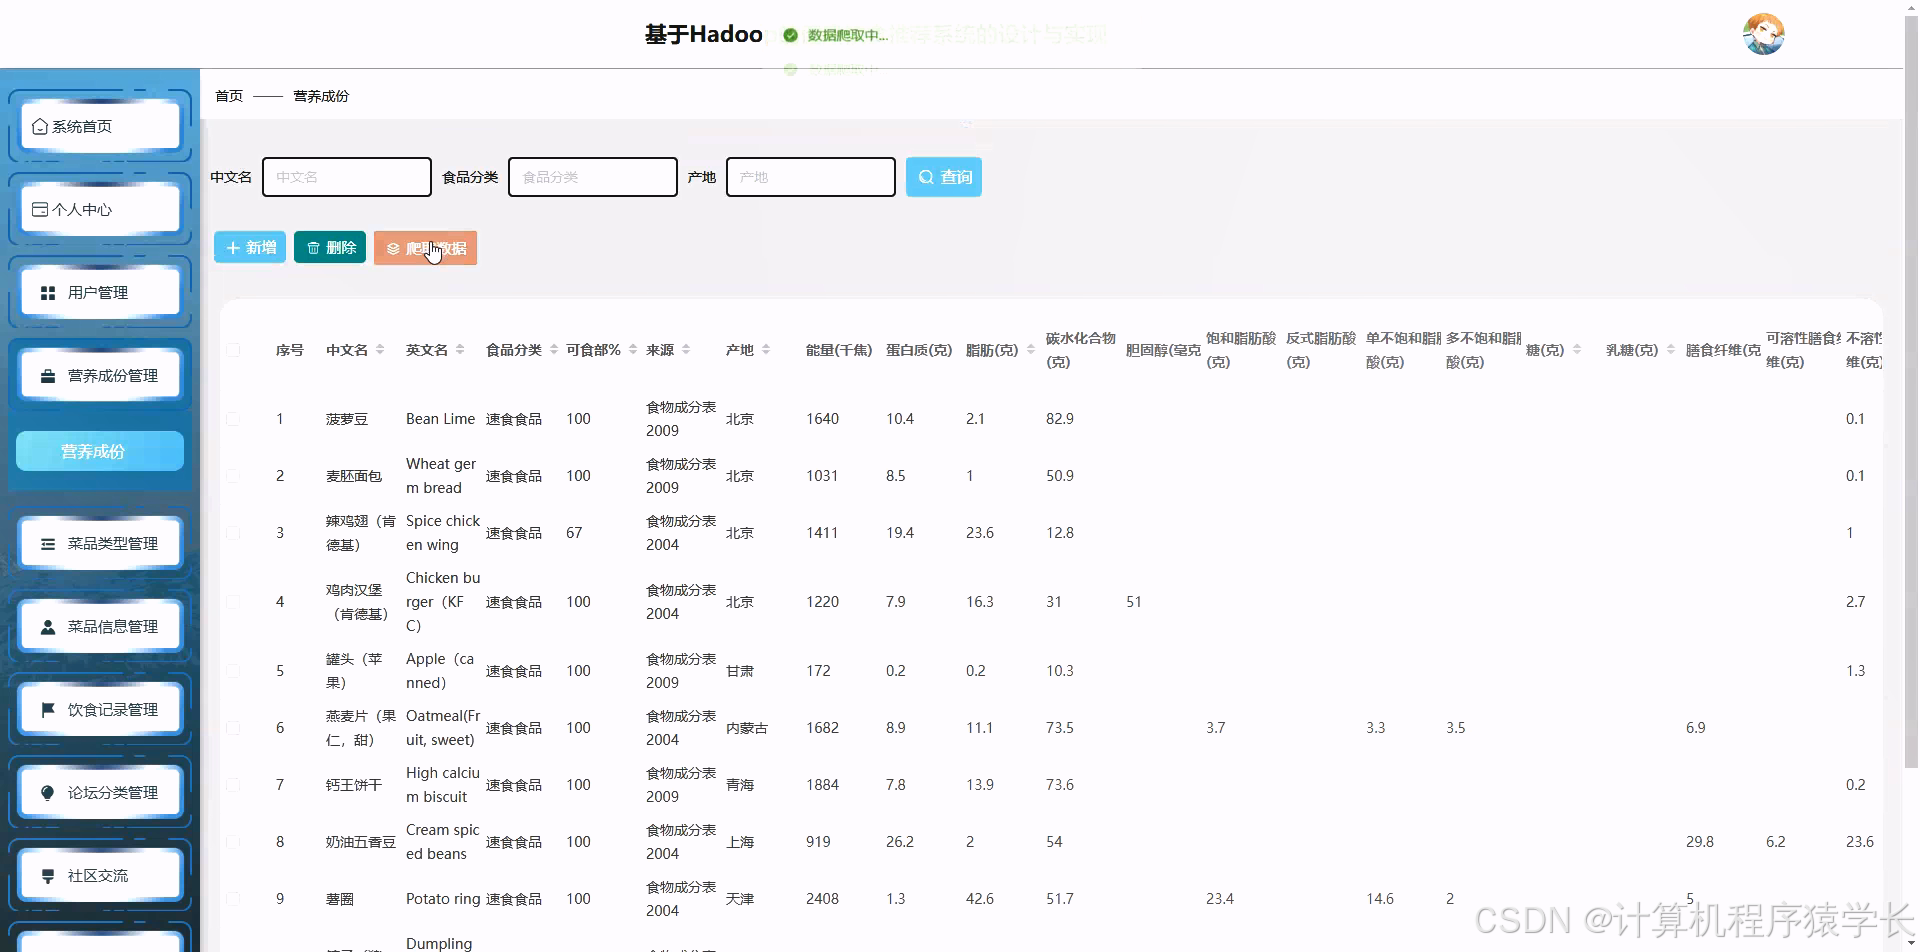Toggle the select-all checkbox in table header
1920x952 pixels.
(233, 350)
